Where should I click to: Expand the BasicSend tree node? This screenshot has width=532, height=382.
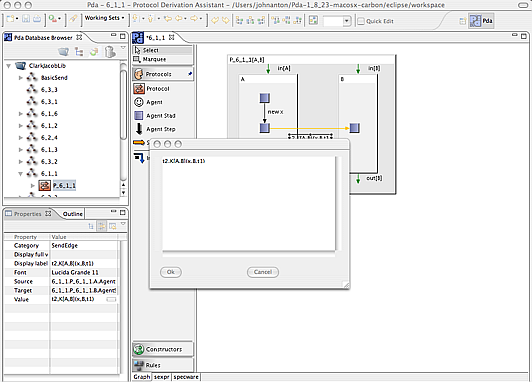(21, 78)
